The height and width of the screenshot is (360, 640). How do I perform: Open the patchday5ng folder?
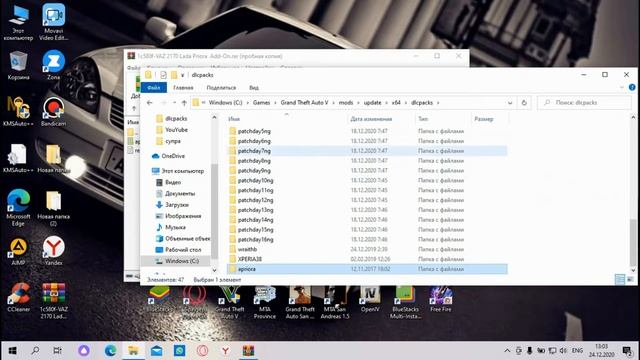(x=254, y=131)
